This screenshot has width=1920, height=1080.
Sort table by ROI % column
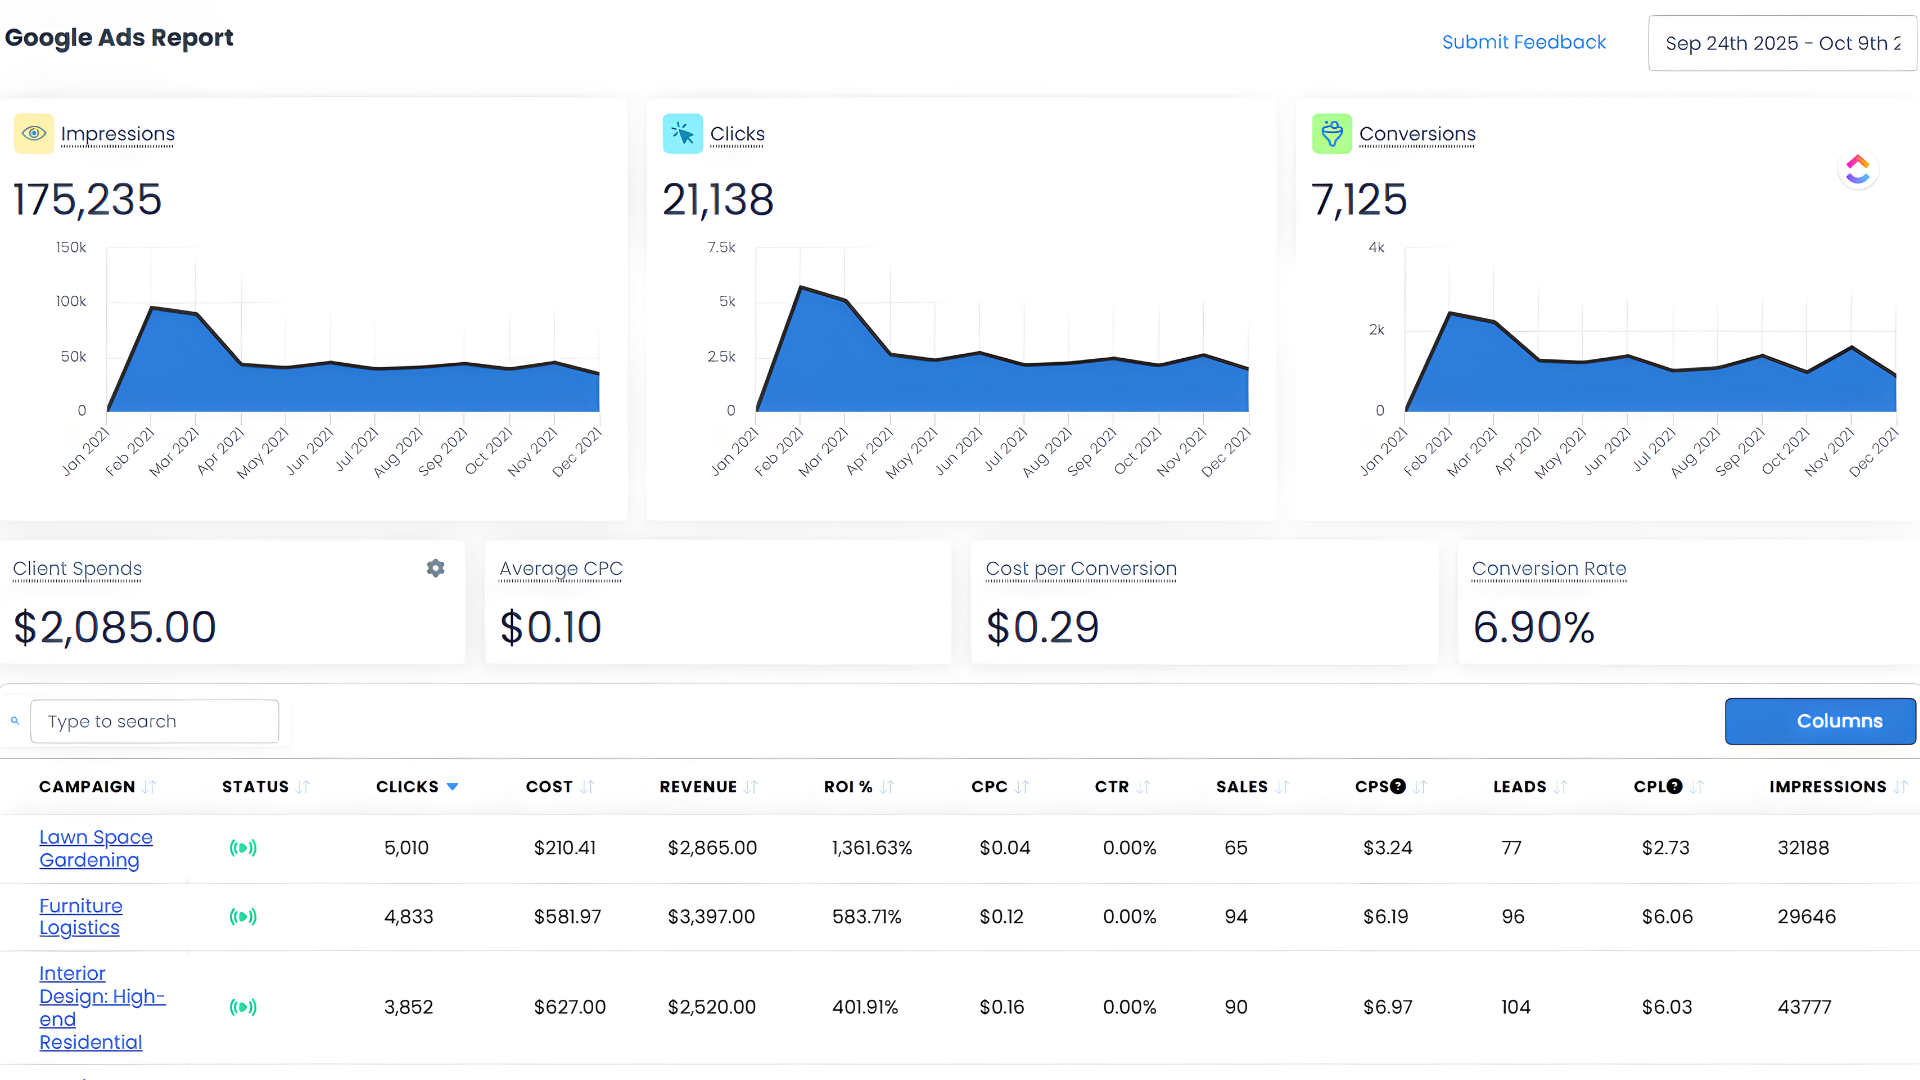point(887,787)
